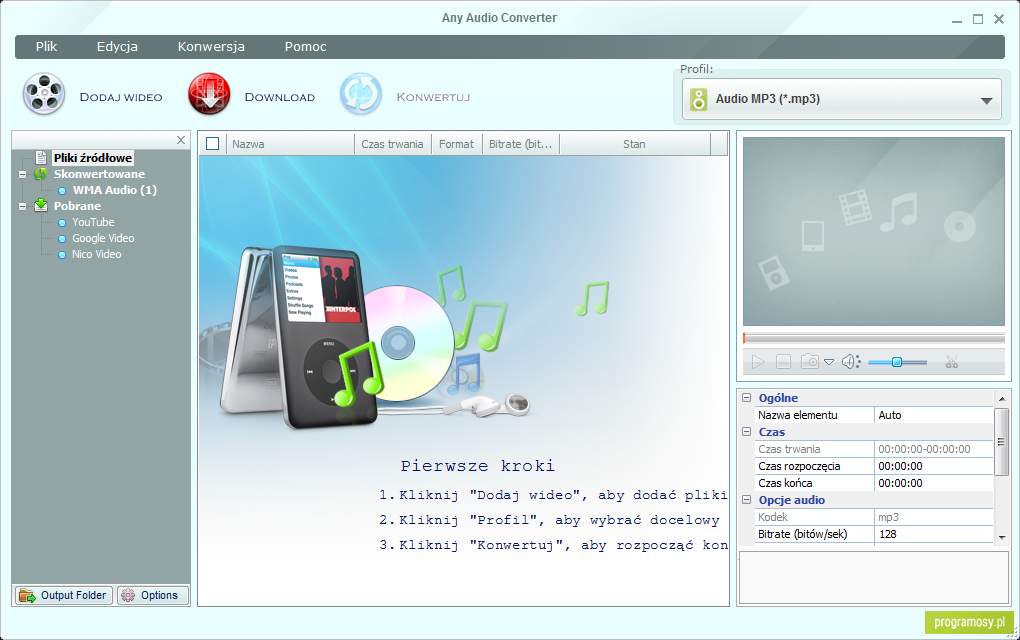Select Pobrane in the tree

(77, 206)
